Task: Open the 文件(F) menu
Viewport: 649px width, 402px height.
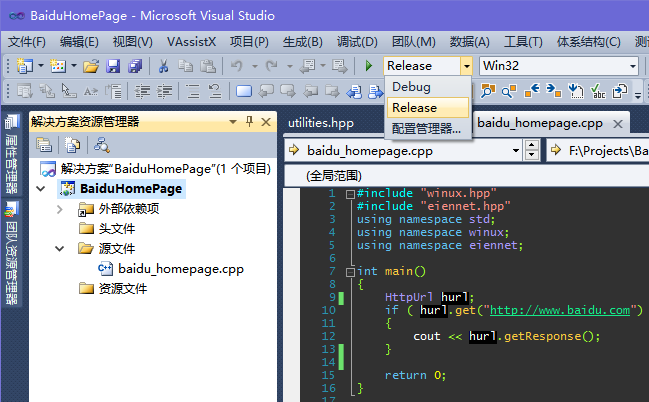Action: [26, 42]
